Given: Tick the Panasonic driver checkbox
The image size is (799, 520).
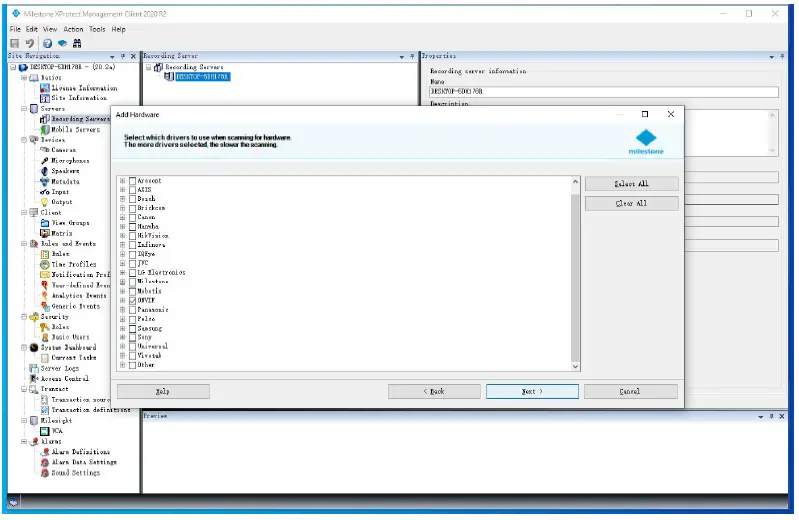Looking at the screenshot, I should coord(132,310).
